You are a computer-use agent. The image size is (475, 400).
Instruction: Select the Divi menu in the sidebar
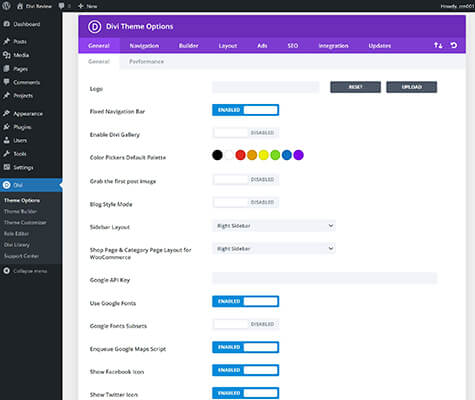tap(31, 185)
